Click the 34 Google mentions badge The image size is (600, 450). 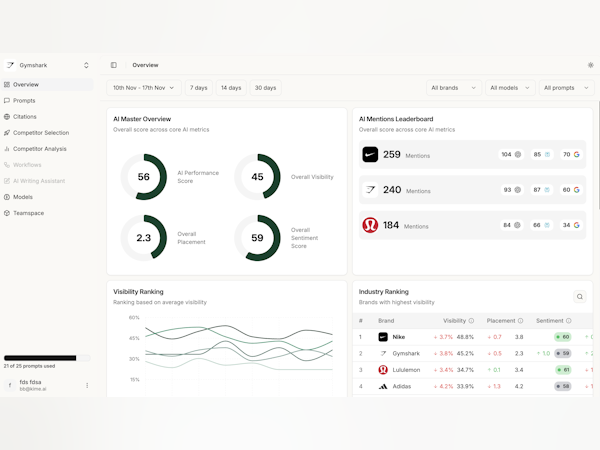coord(571,225)
